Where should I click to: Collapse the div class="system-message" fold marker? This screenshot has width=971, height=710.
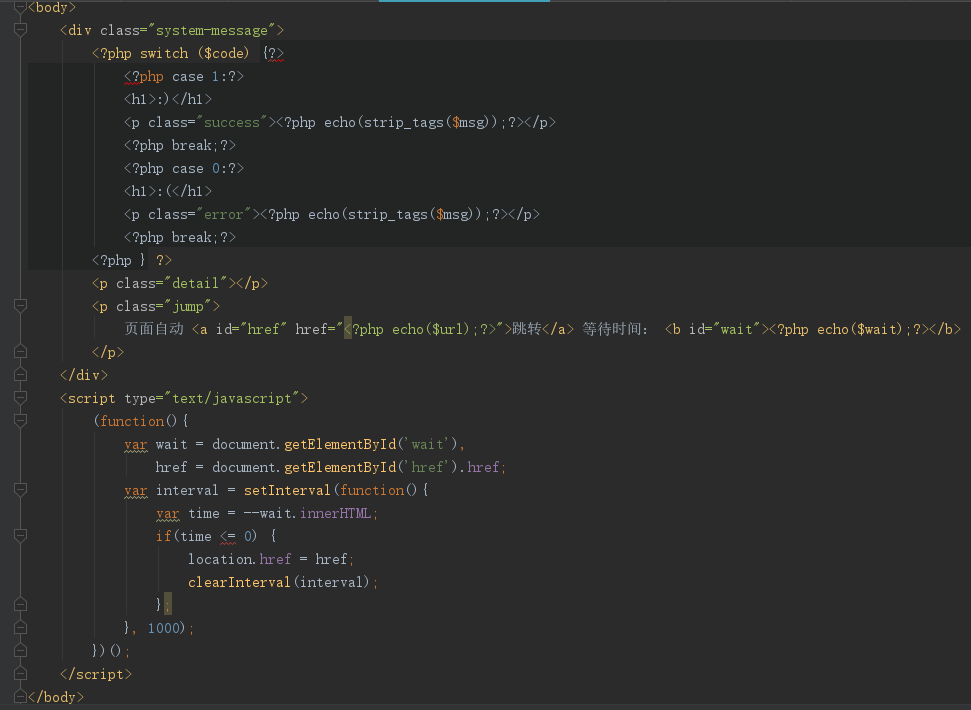(x=20, y=30)
